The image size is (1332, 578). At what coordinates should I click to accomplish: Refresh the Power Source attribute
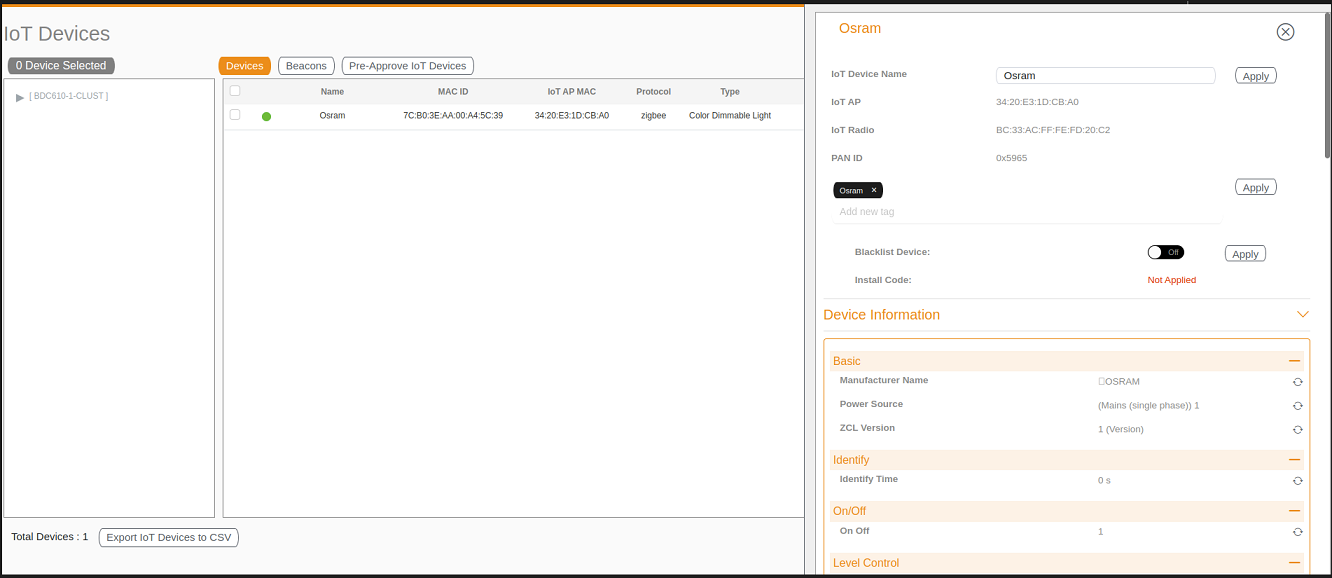[1297, 406]
